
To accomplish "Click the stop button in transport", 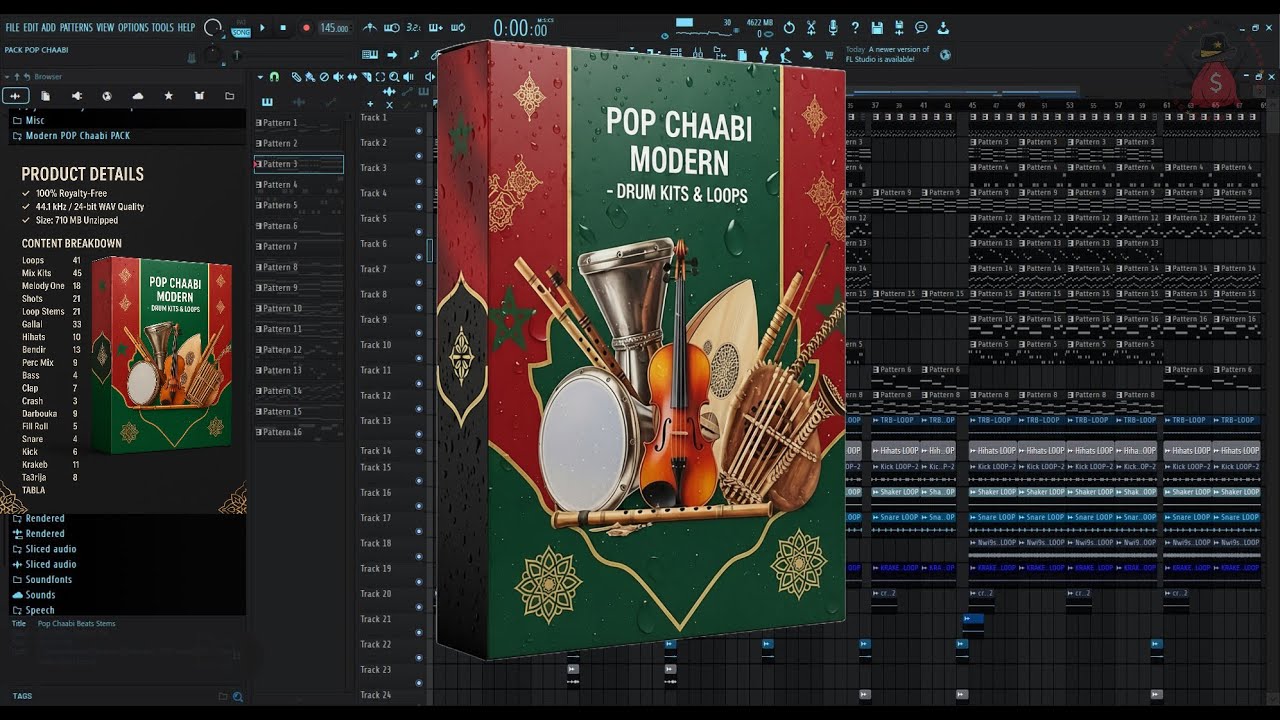I will point(283,28).
